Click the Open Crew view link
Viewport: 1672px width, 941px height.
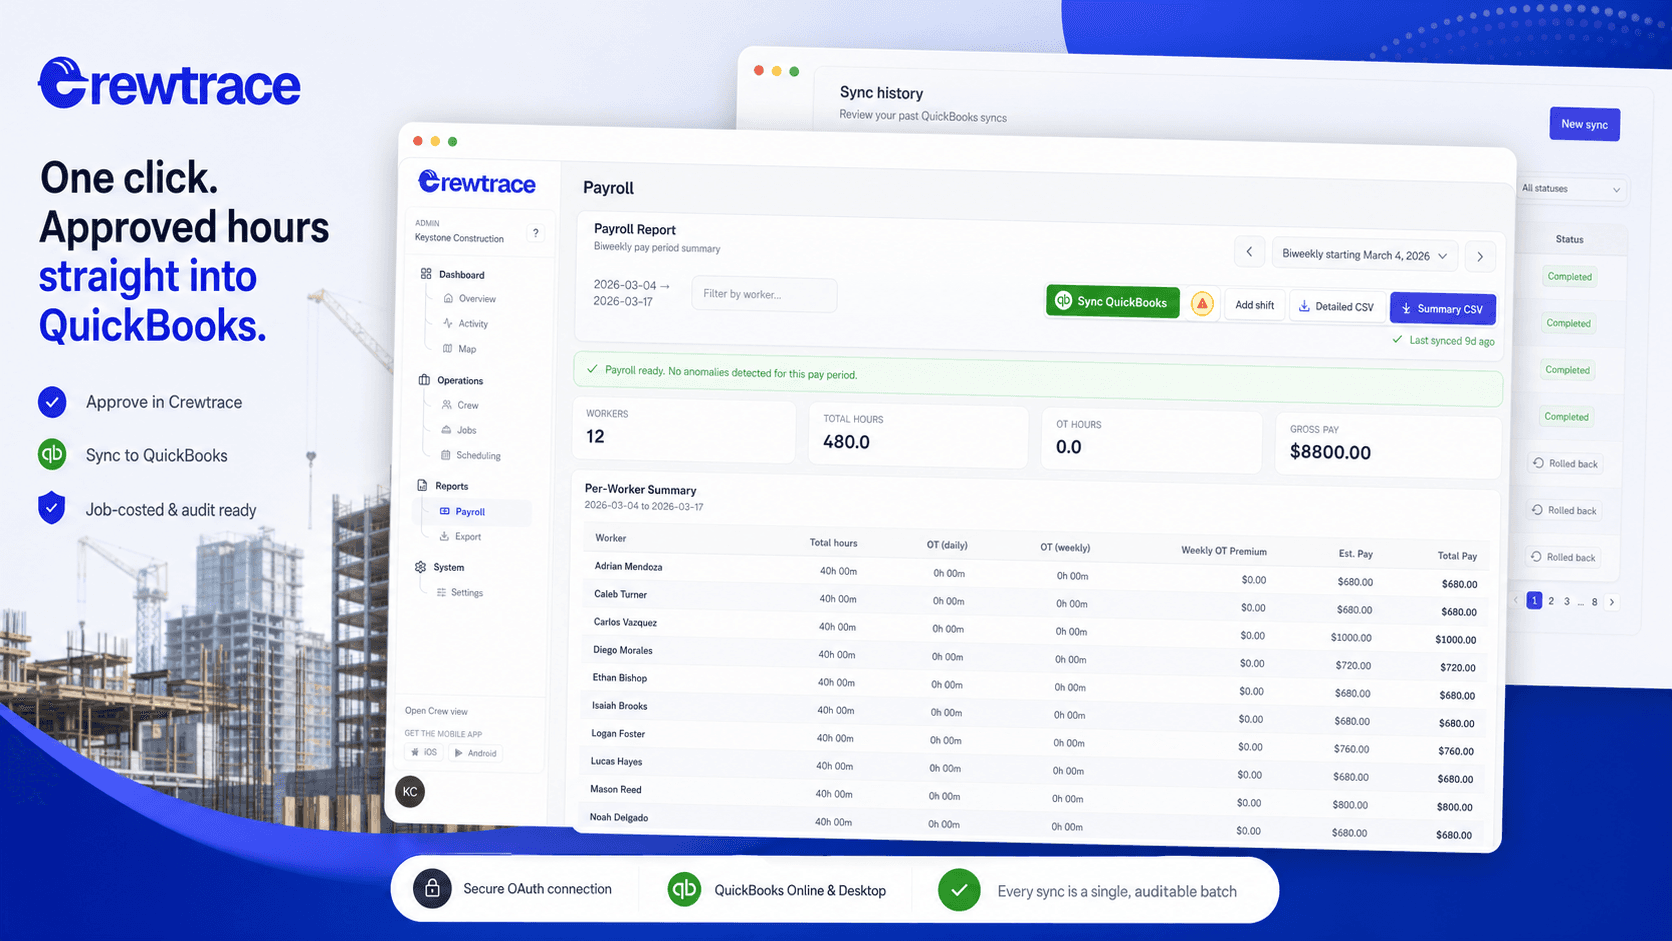[x=436, y=711]
